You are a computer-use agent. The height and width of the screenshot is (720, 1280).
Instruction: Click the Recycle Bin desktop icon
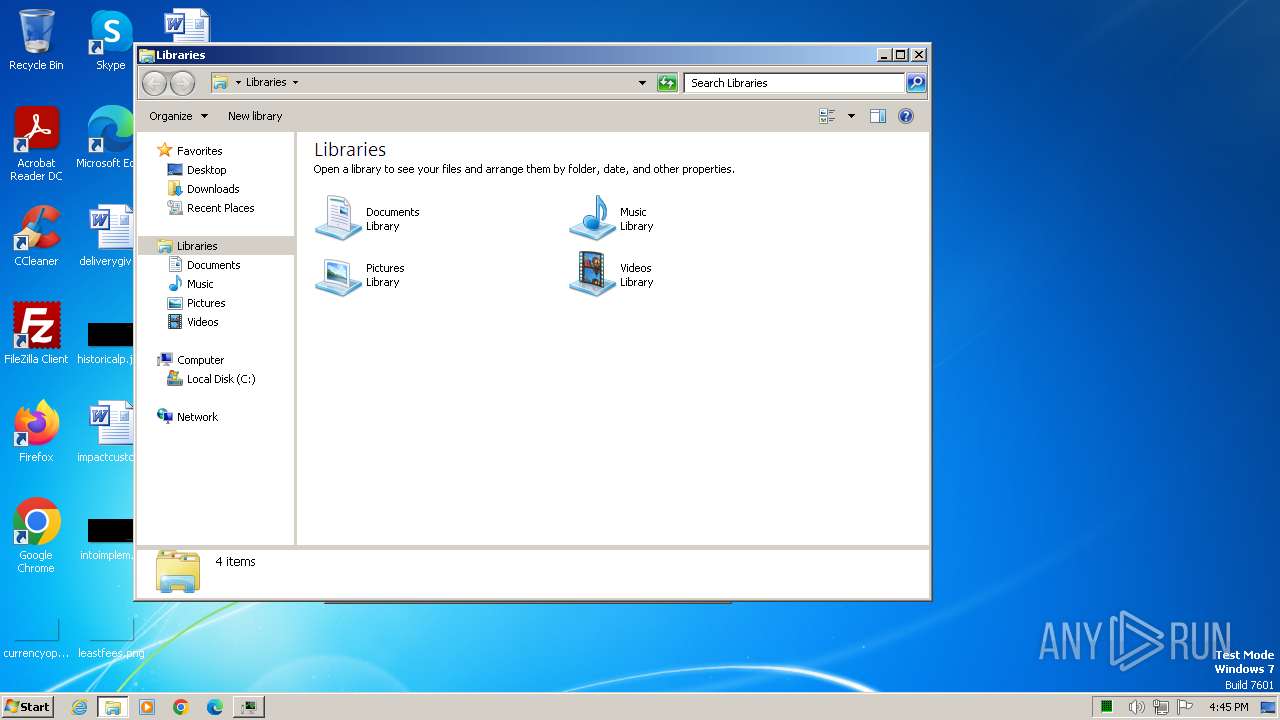[x=36, y=40]
